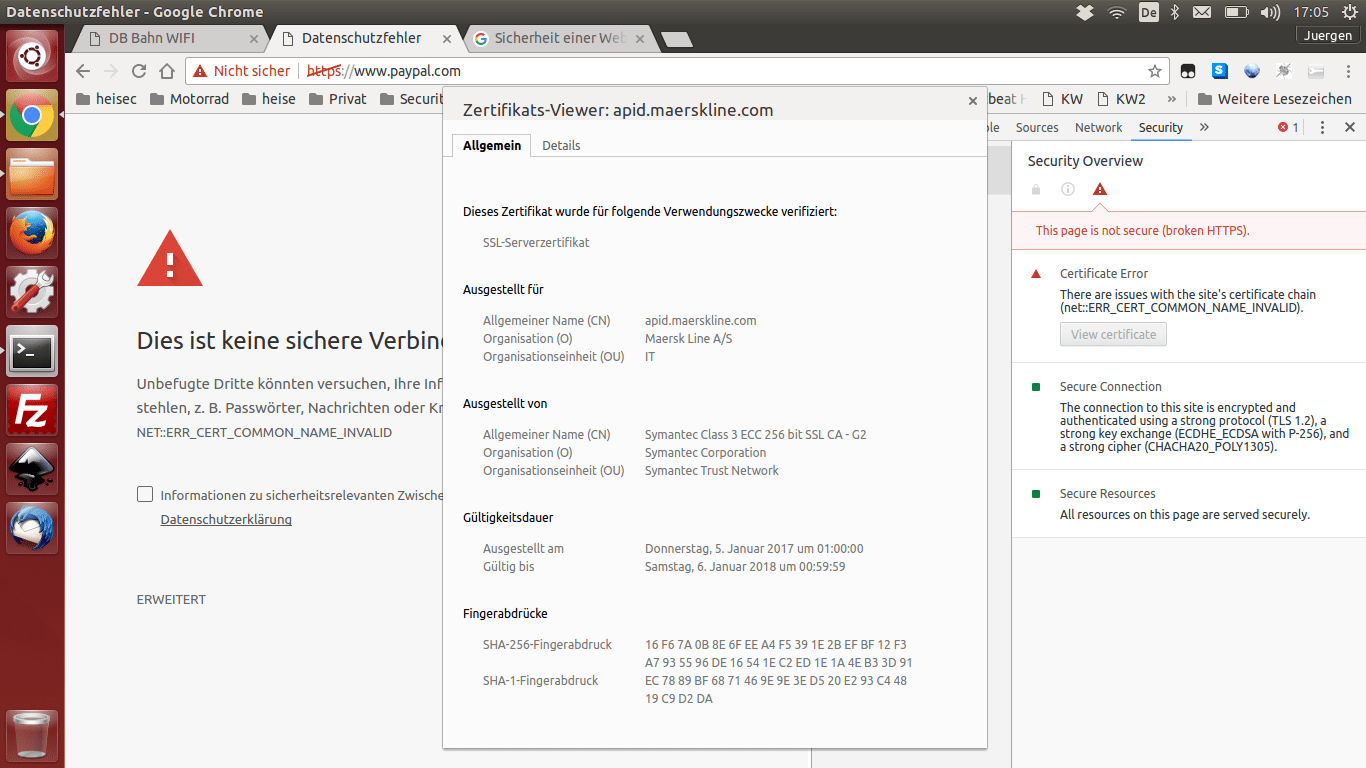Expand the ERWEITERT advanced section

point(171,600)
